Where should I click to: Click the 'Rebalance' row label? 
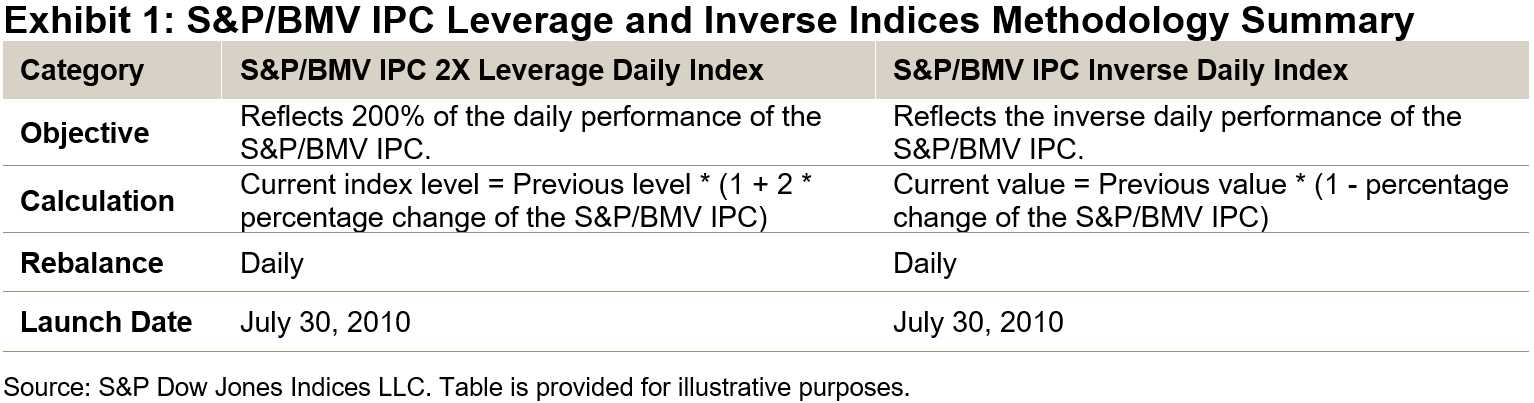coord(91,263)
